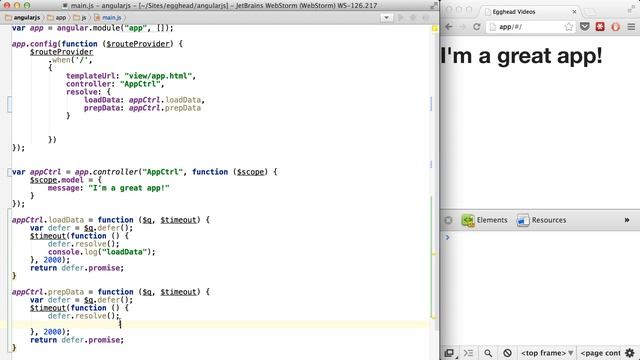Click the DevTools console prompt line

point(540,237)
